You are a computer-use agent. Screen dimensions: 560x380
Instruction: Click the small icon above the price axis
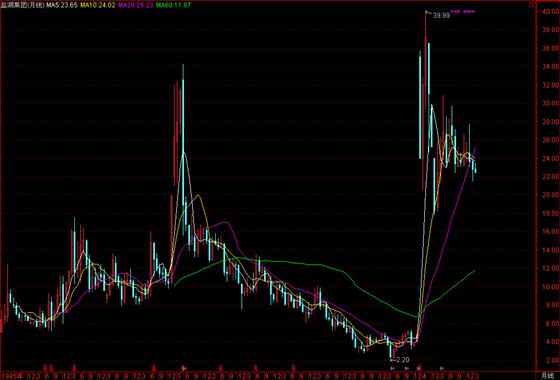(531, 5)
